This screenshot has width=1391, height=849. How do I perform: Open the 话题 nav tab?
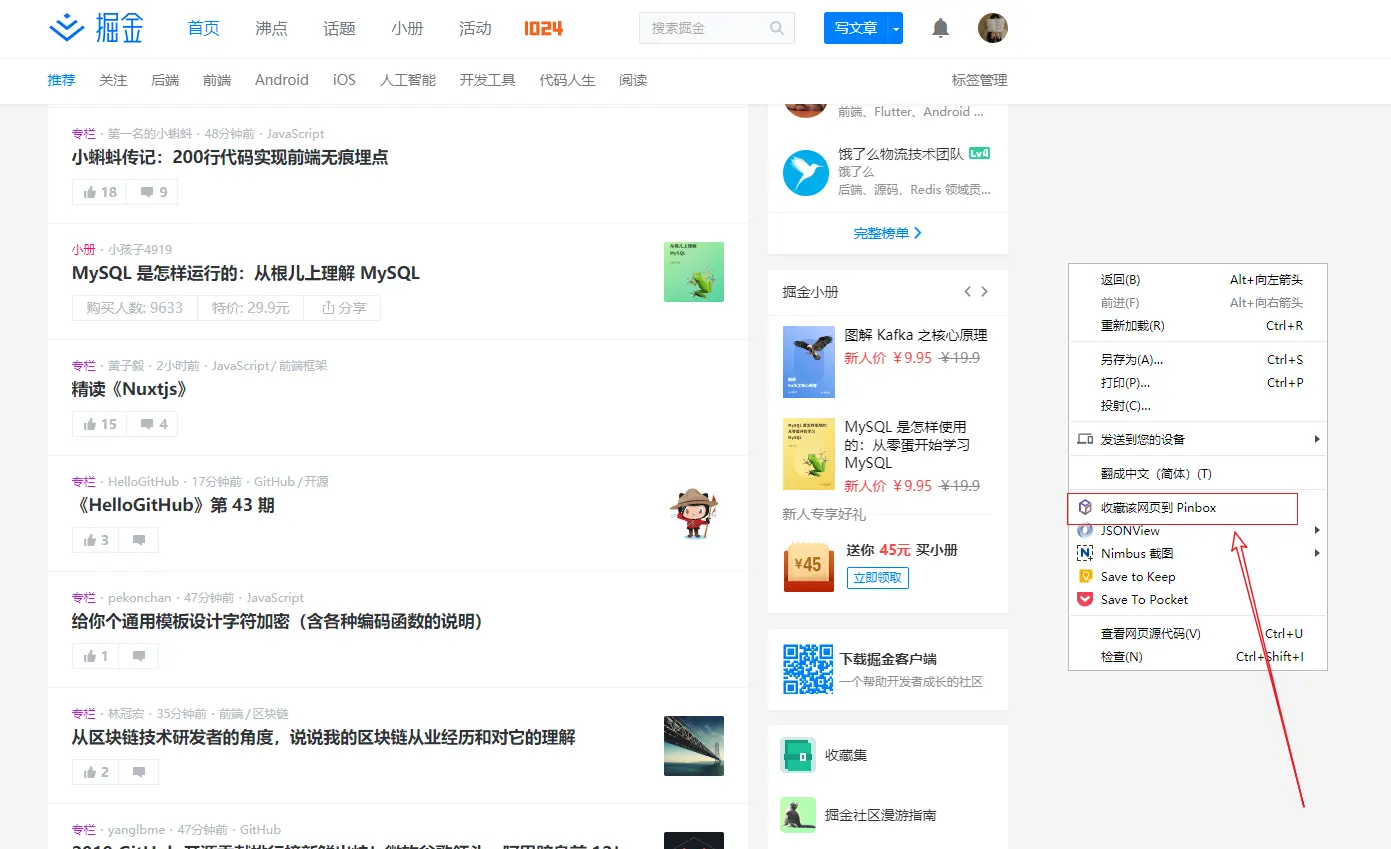pos(339,28)
